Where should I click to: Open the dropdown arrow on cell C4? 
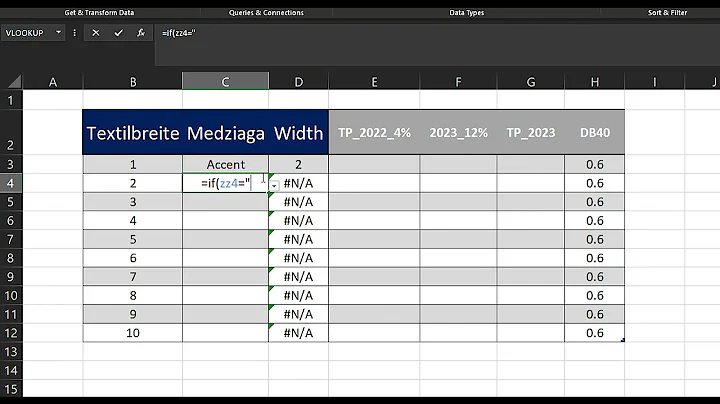pos(274,185)
